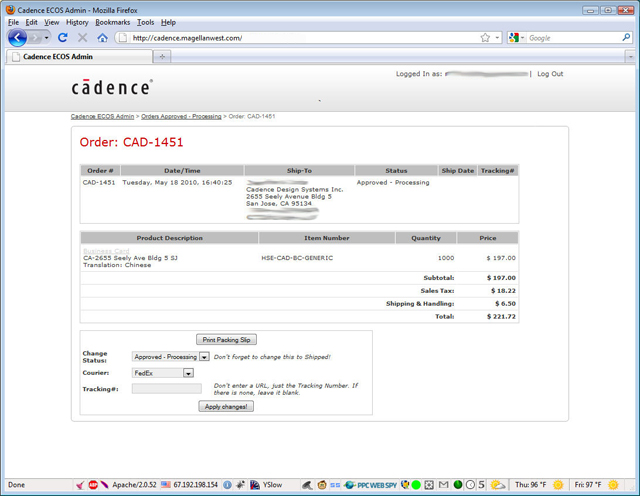This screenshot has width=640, height=496.
Task: Open the Cadence ECOS Admin breadcrumb link
Action: (x=102, y=116)
